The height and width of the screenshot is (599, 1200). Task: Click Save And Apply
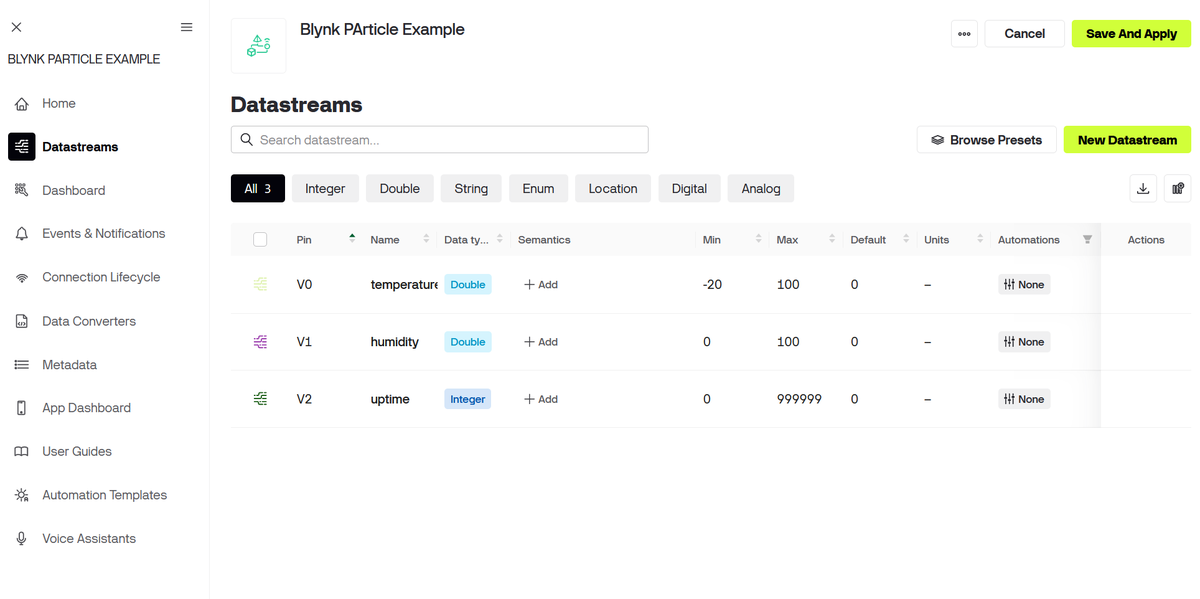point(1131,34)
